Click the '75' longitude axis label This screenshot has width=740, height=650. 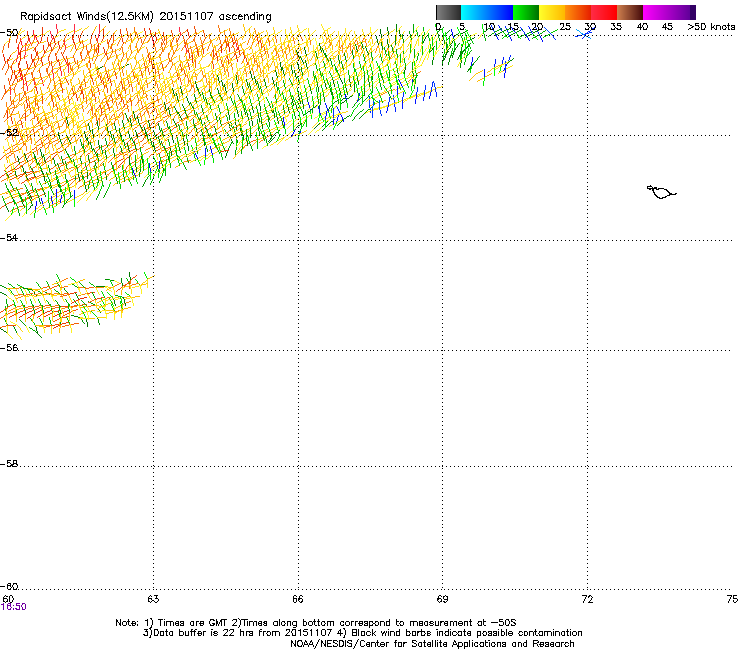(x=732, y=599)
